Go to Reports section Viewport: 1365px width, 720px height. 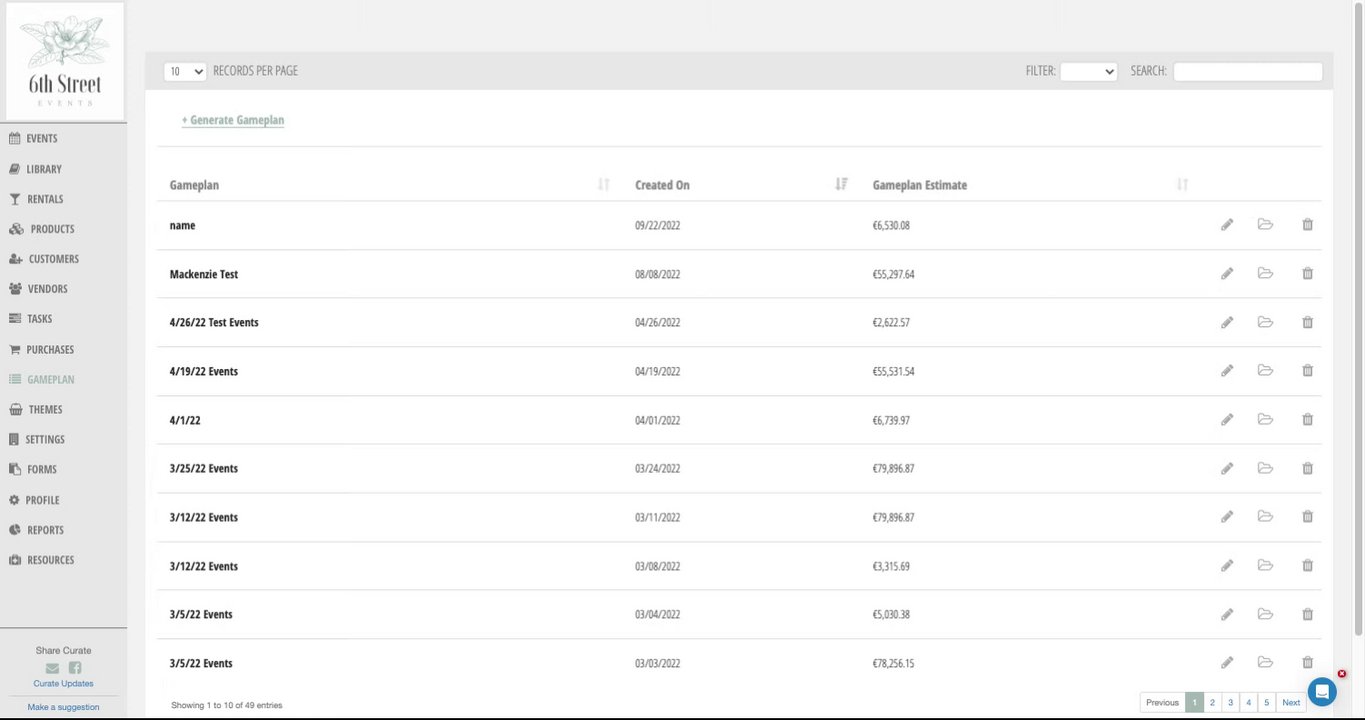(45, 530)
